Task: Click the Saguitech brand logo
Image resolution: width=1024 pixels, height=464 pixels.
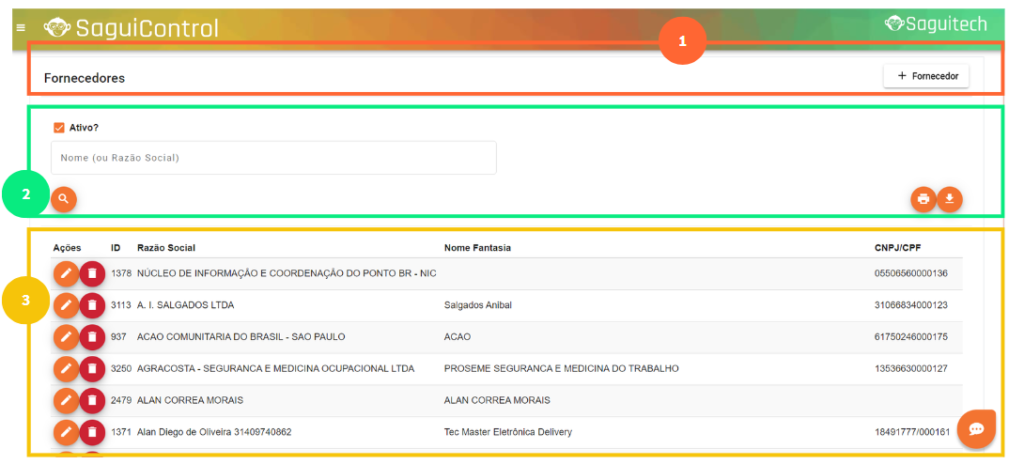Action: click(x=936, y=25)
